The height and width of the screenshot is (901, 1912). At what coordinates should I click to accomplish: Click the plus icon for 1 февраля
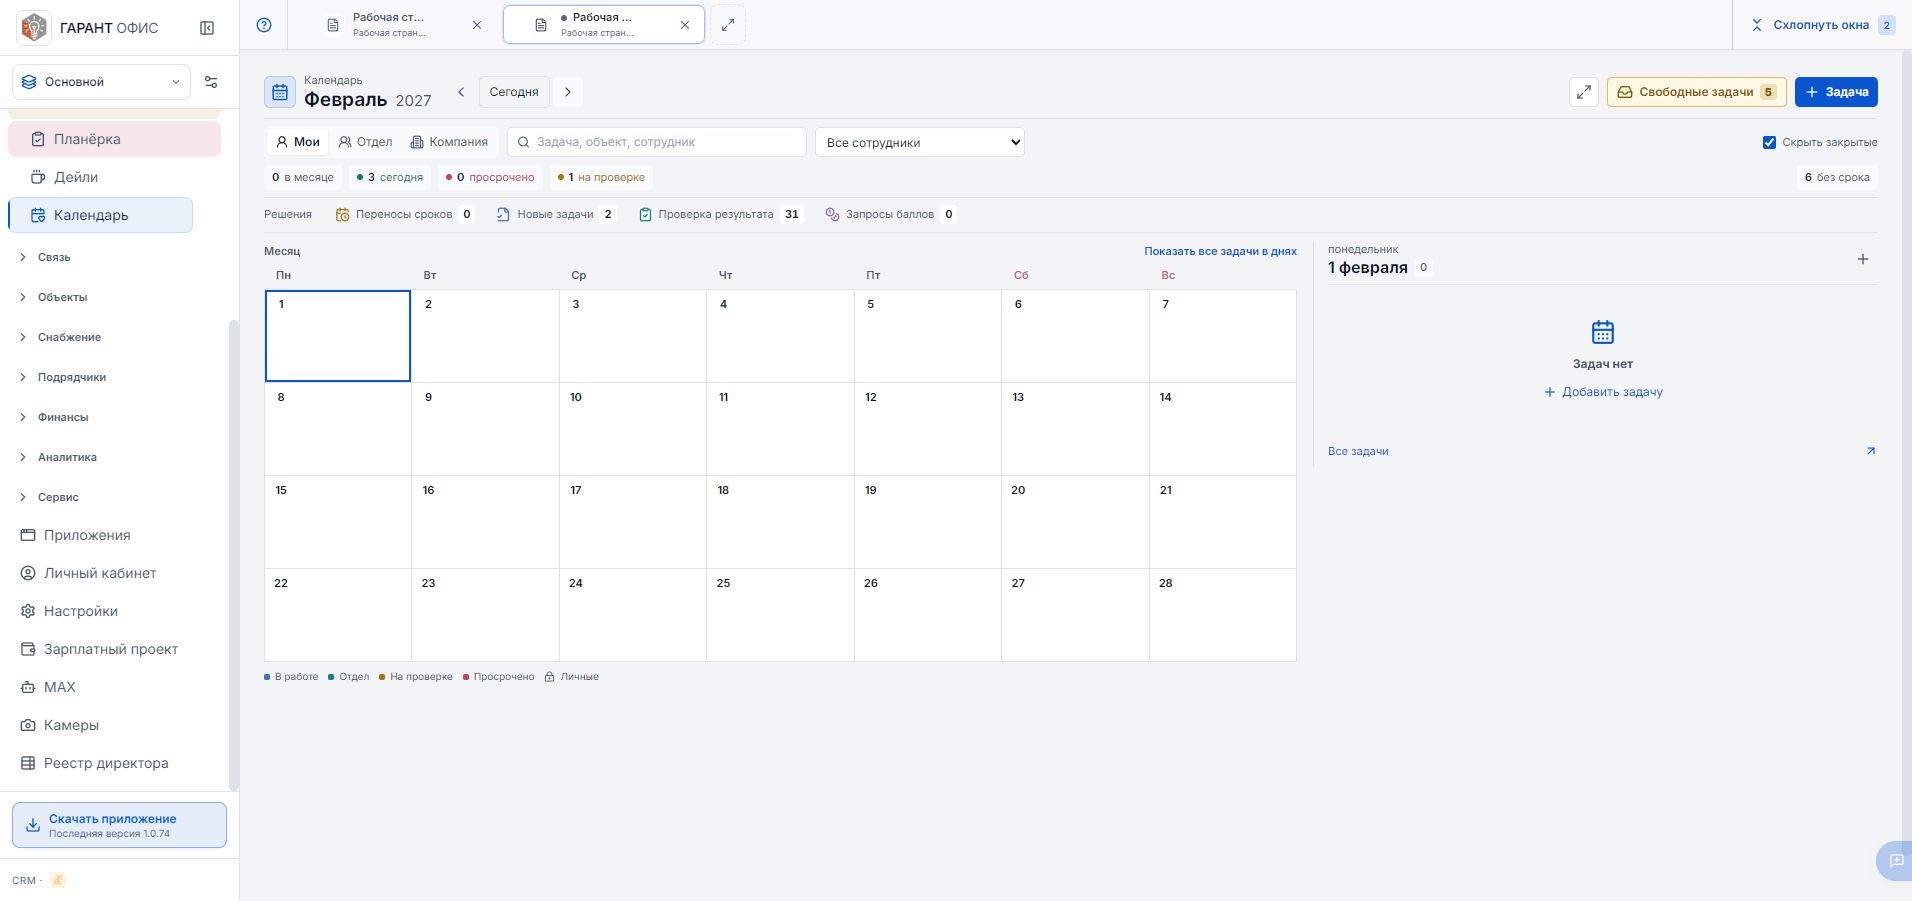pos(1863,259)
